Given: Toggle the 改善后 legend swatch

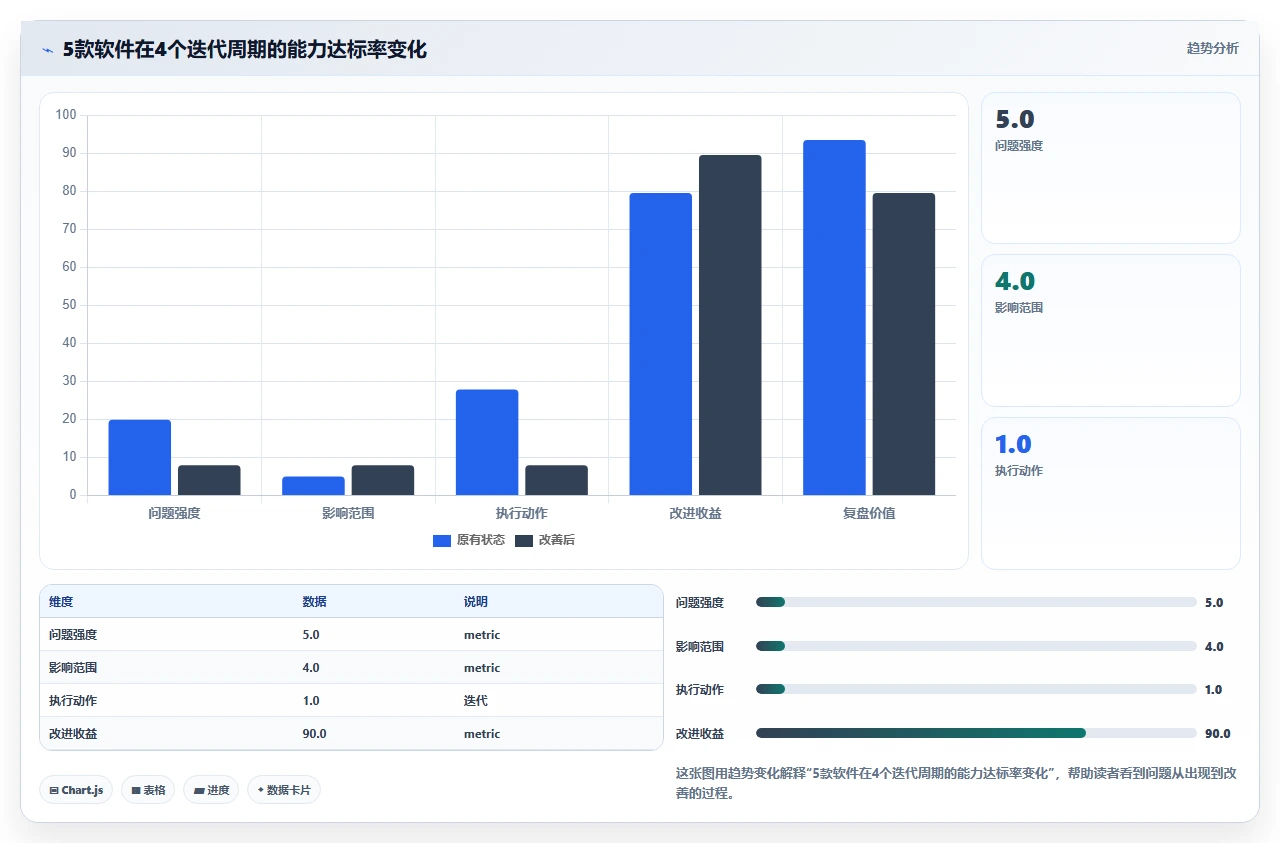Looking at the screenshot, I should point(524,540).
